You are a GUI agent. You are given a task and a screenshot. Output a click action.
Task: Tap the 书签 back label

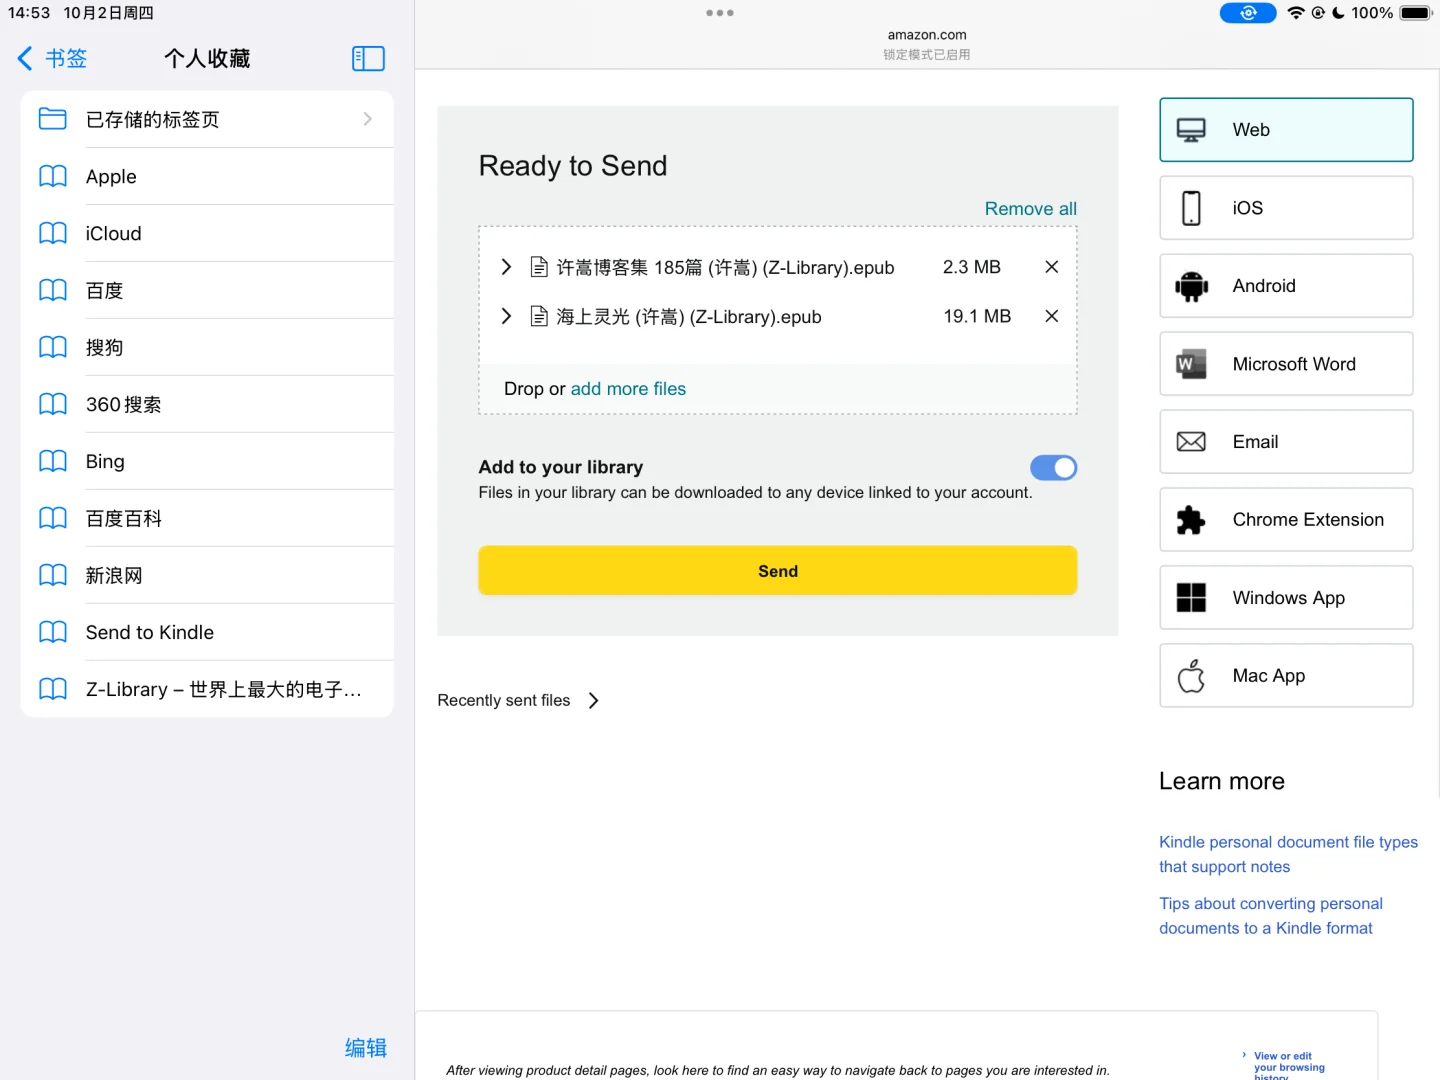(66, 59)
